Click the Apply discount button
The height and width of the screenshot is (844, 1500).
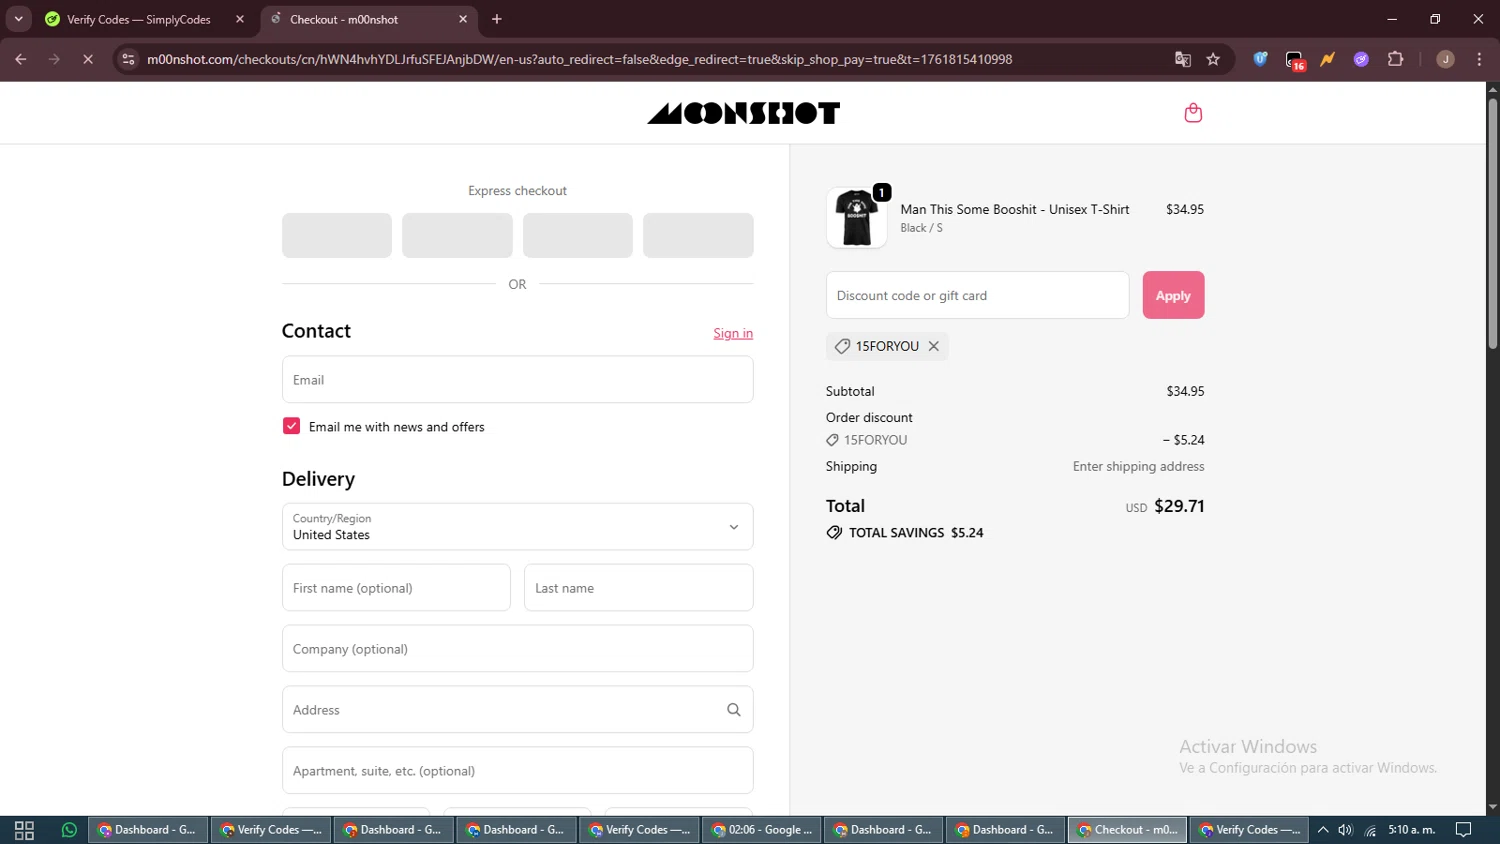(x=1173, y=295)
